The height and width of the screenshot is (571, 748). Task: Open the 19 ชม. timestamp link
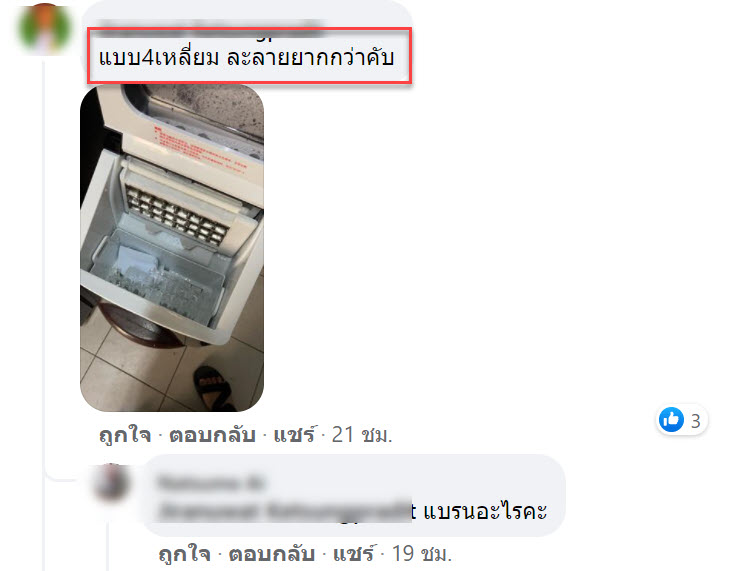point(422,554)
